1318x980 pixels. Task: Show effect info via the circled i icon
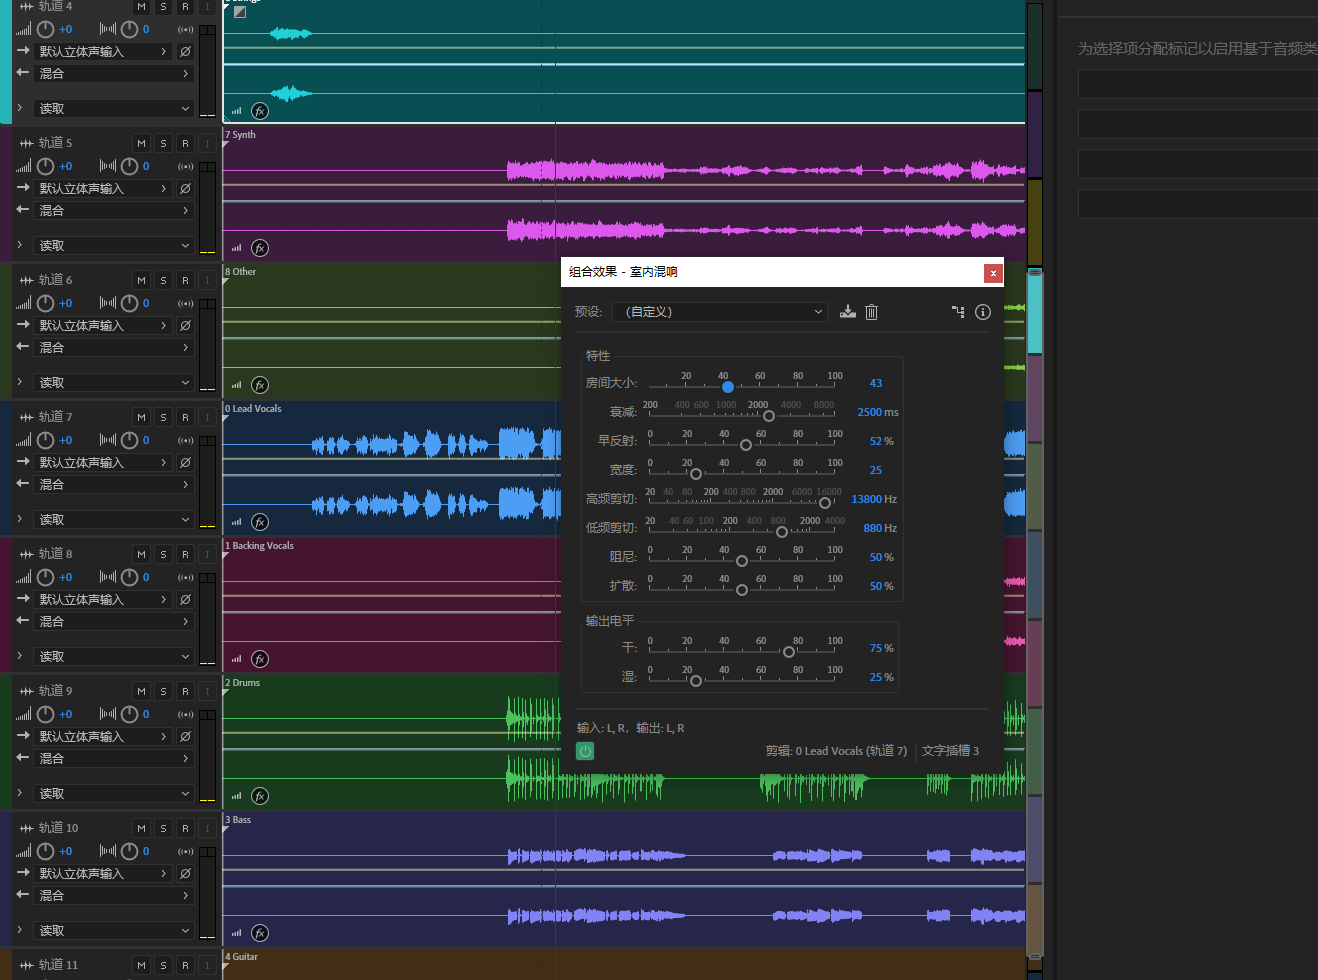coord(983,312)
